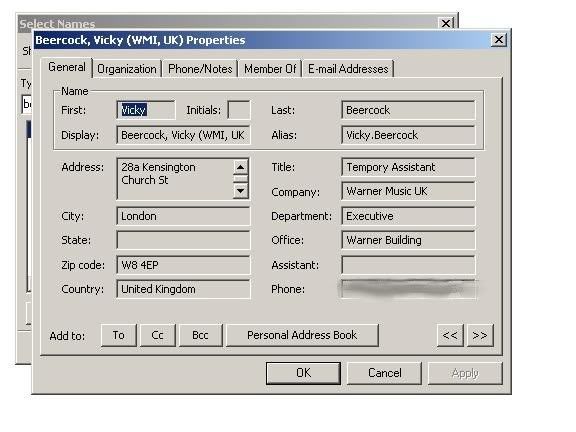Click the Cancel button

[x=384, y=373]
